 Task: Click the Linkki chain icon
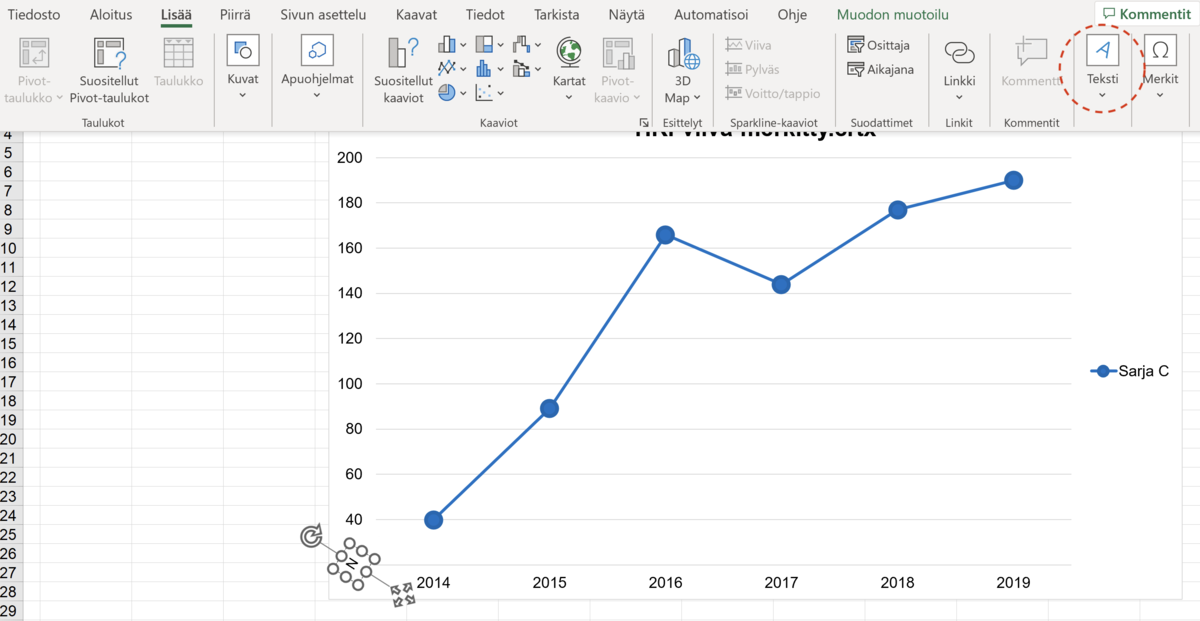(959, 54)
